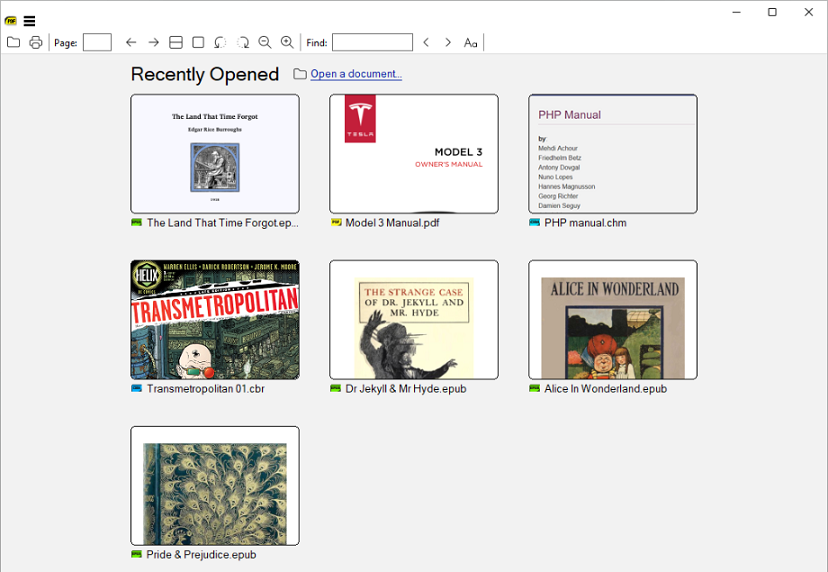This screenshot has width=828, height=572.
Task: Click epub icon beside Alice In Wonderland
Action: (x=534, y=388)
